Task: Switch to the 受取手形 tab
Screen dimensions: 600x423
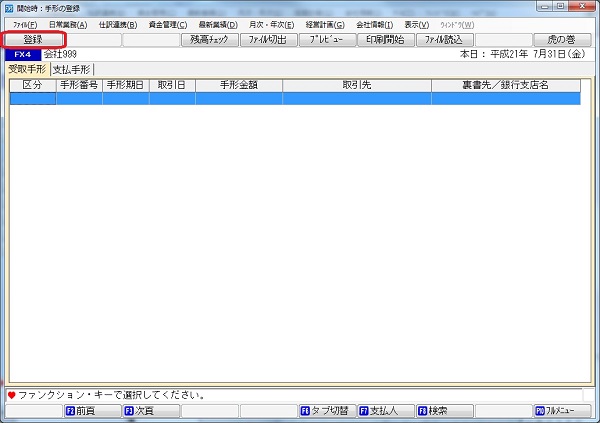Action: point(28,69)
